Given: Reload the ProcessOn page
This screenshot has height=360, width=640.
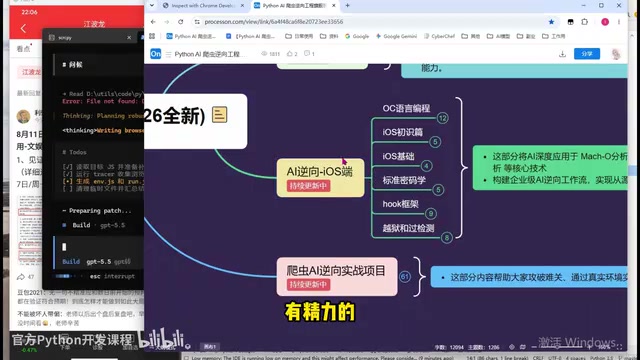Looking at the screenshot, I should point(180,22).
